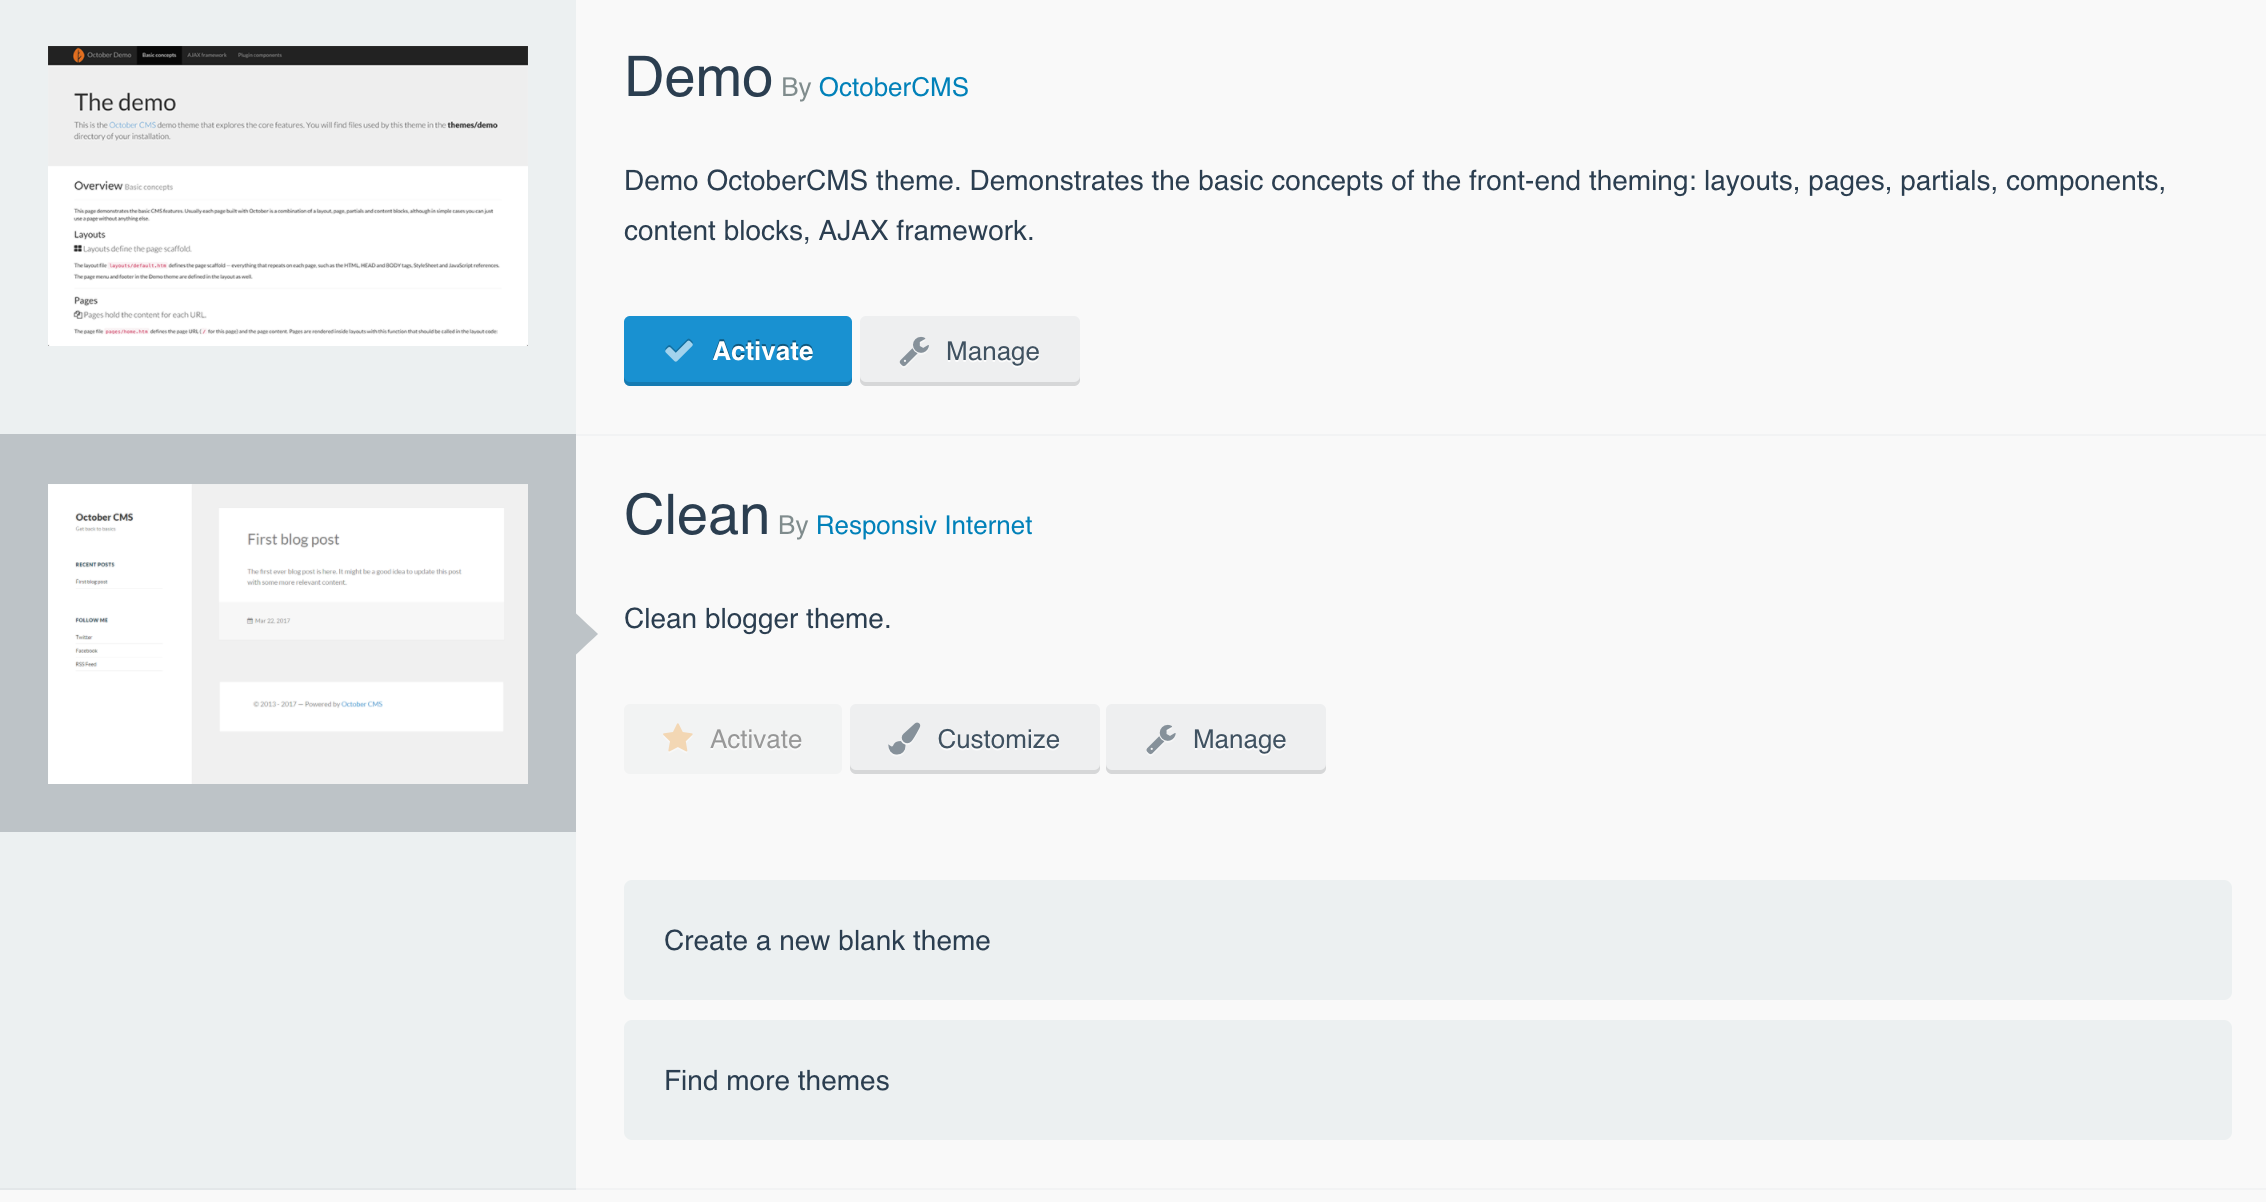Click the wrench icon for the Clean theme
Viewport: 2266px width, 1202px height.
point(1161,738)
